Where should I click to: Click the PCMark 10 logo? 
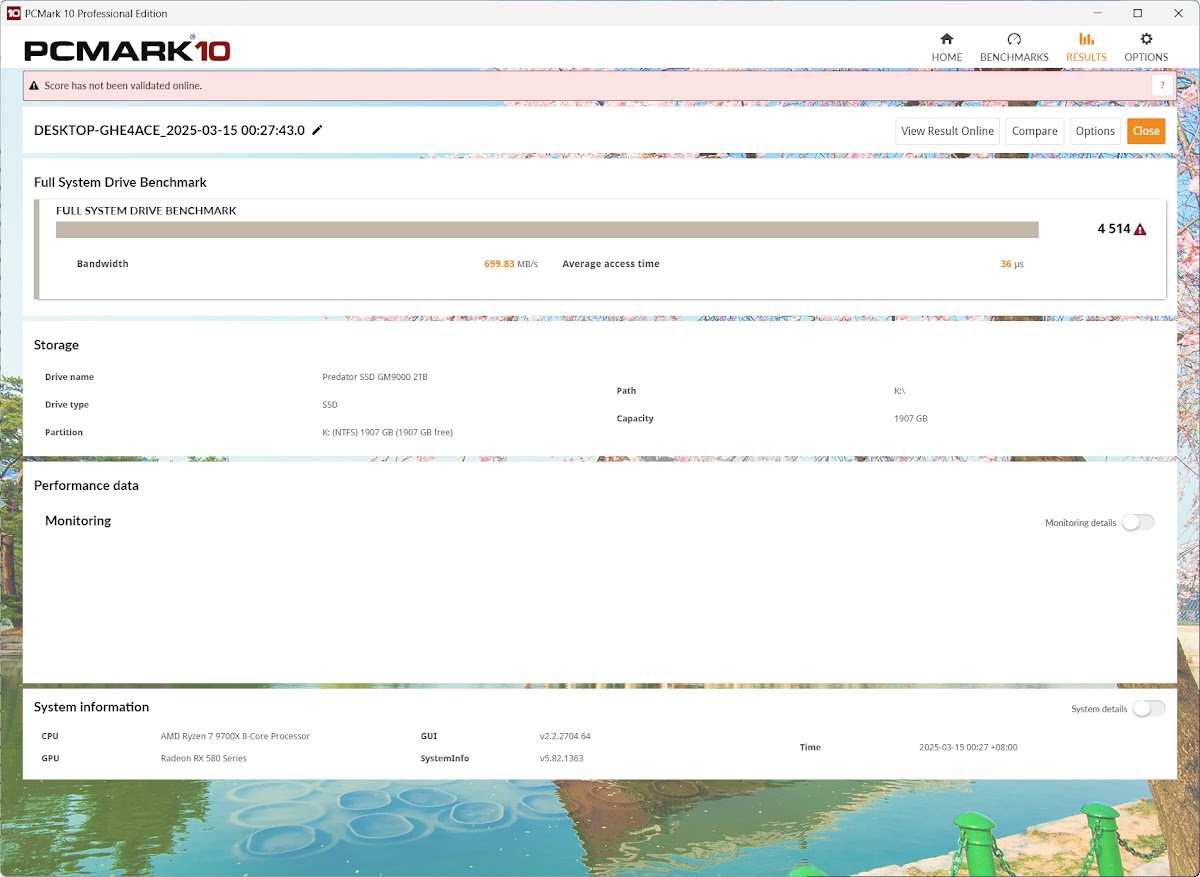127,50
